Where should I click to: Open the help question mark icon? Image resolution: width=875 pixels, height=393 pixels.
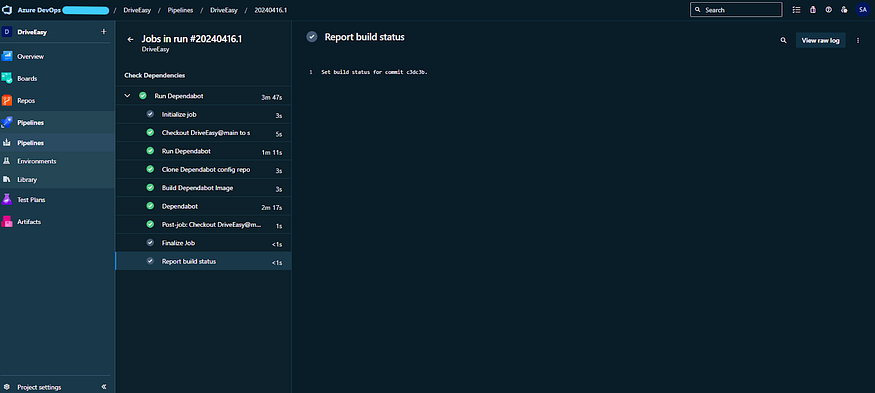tap(829, 10)
